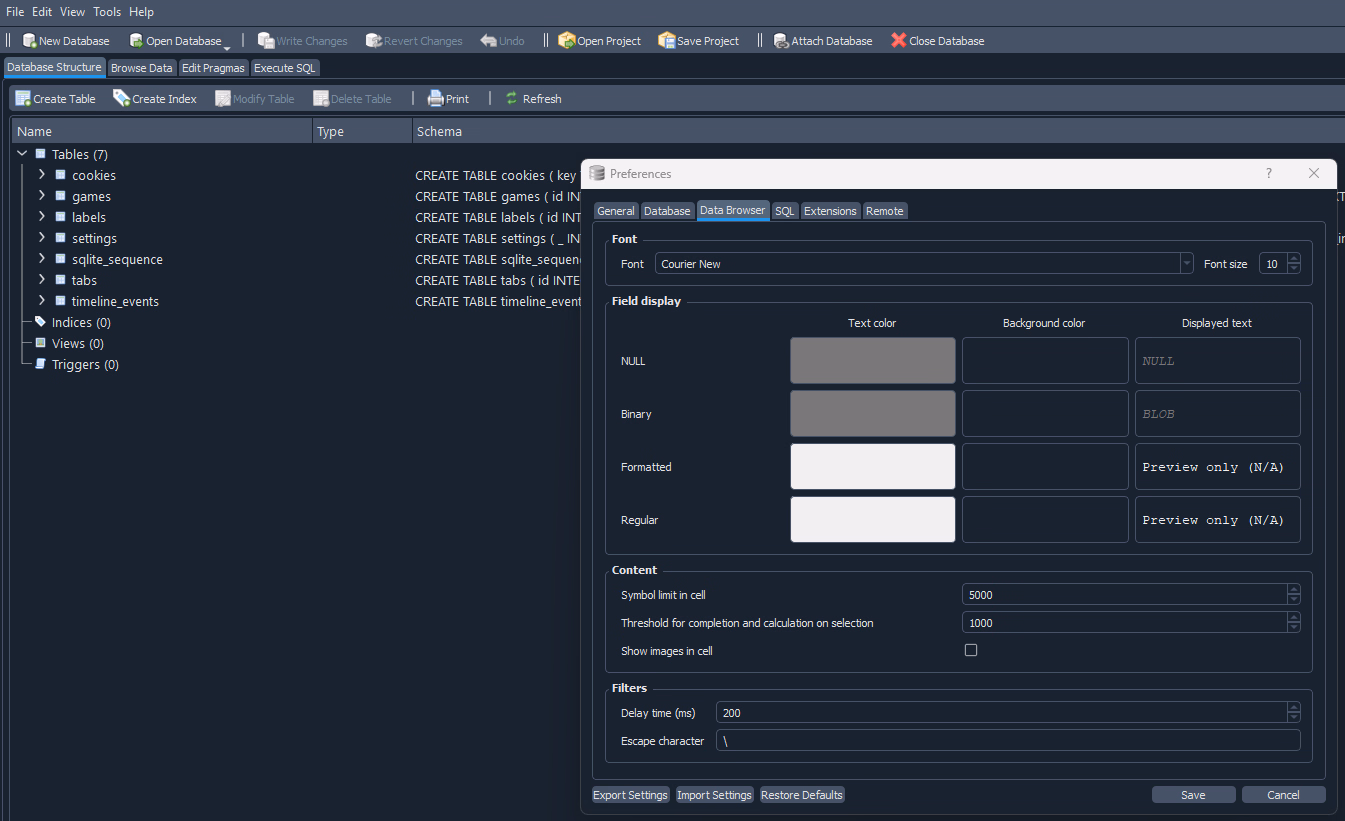Pick the Binary text color swatch
Screen dimensions: 1345x821
click(873, 414)
